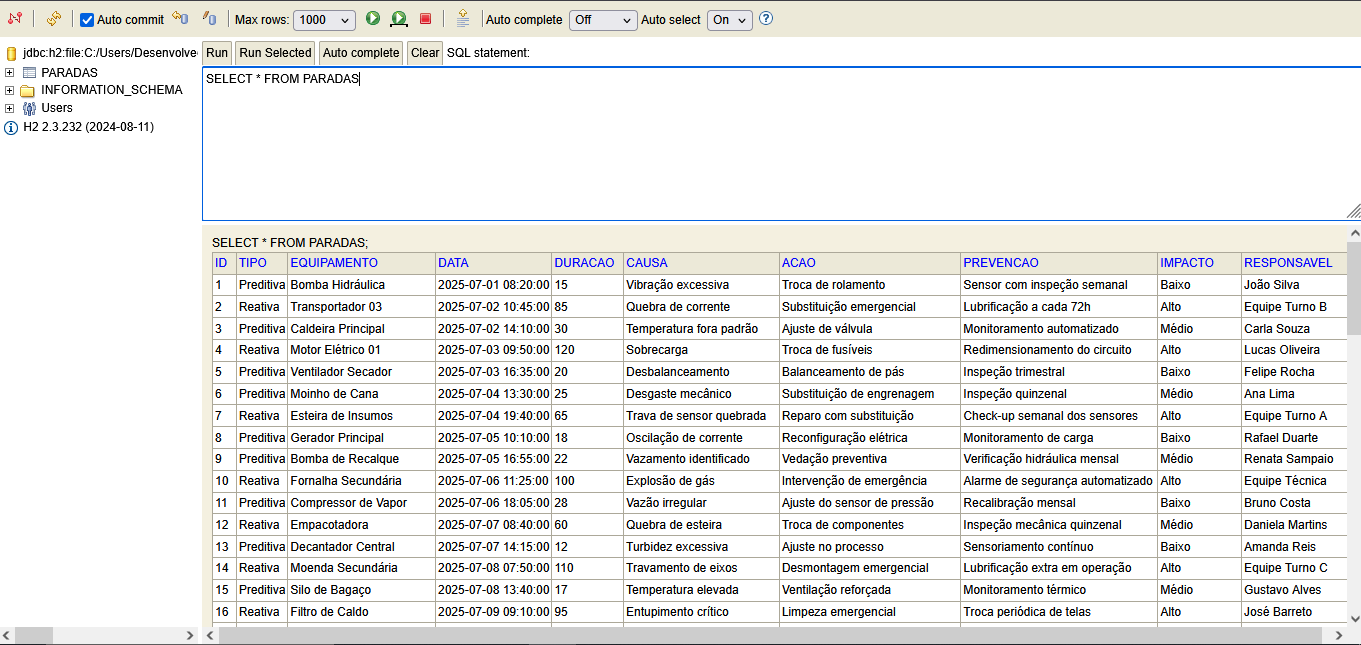Viewport: 1361px width, 645px height.
Task: Select the PARADAS label in the tree
Action: [70, 73]
